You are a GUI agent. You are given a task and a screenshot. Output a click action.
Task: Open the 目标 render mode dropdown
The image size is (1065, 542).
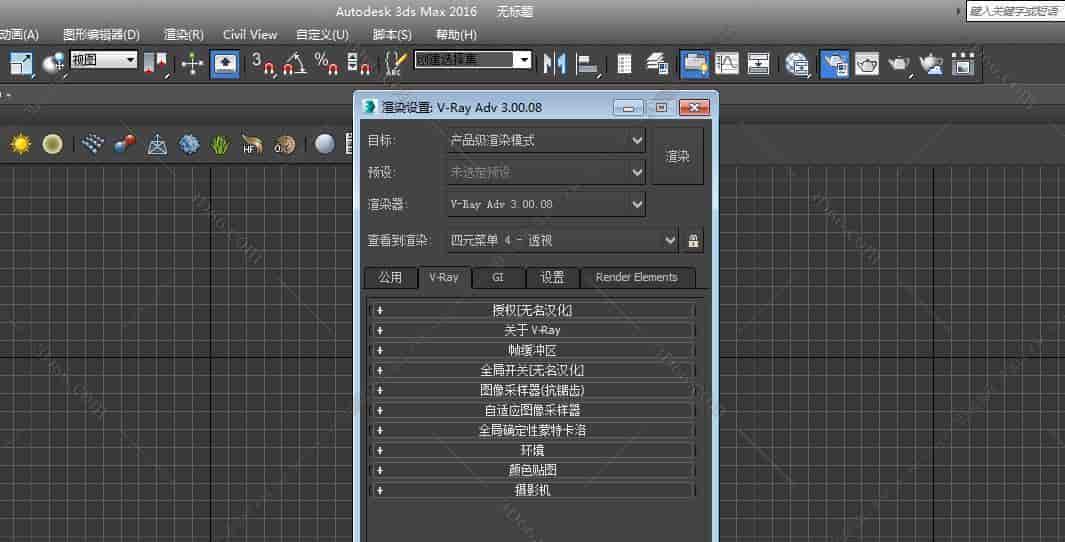tap(545, 141)
